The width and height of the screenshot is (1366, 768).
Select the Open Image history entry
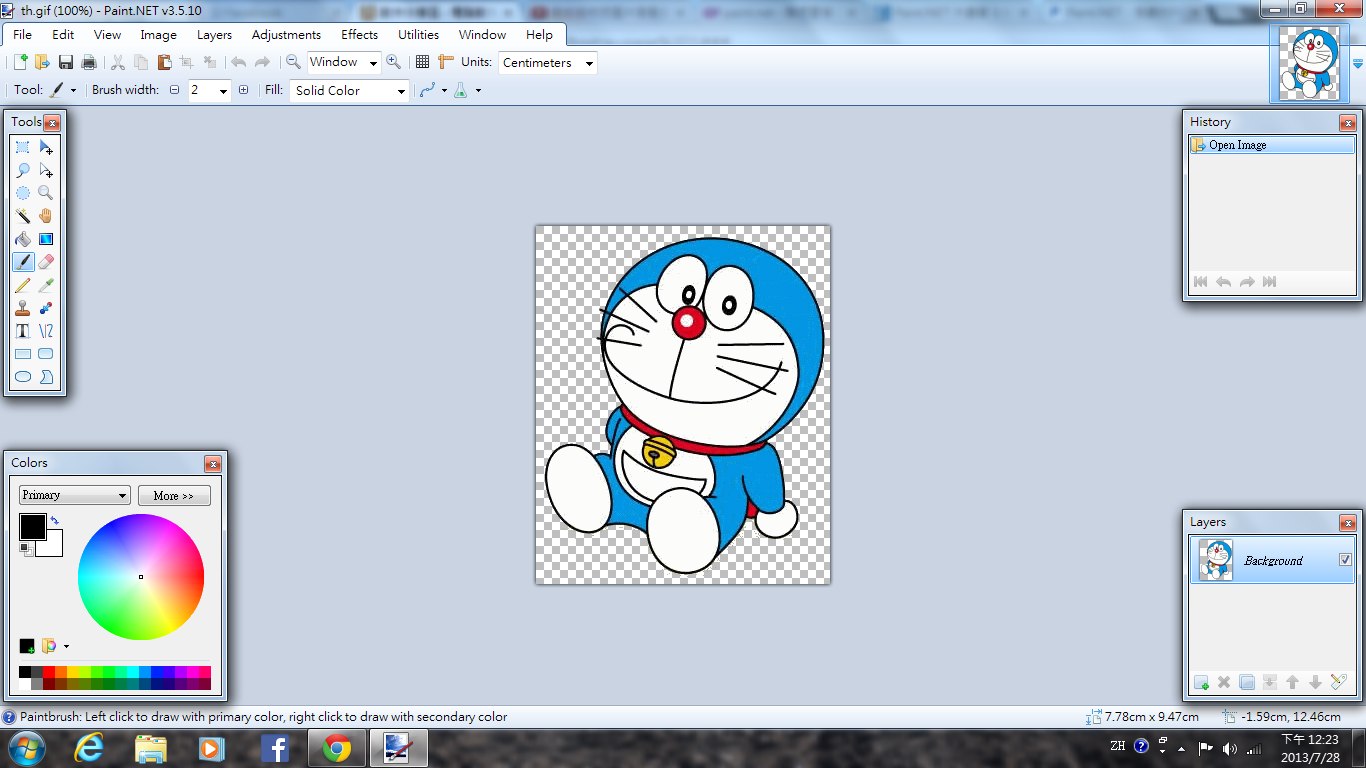pyautogui.click(x=1272, y=145)
